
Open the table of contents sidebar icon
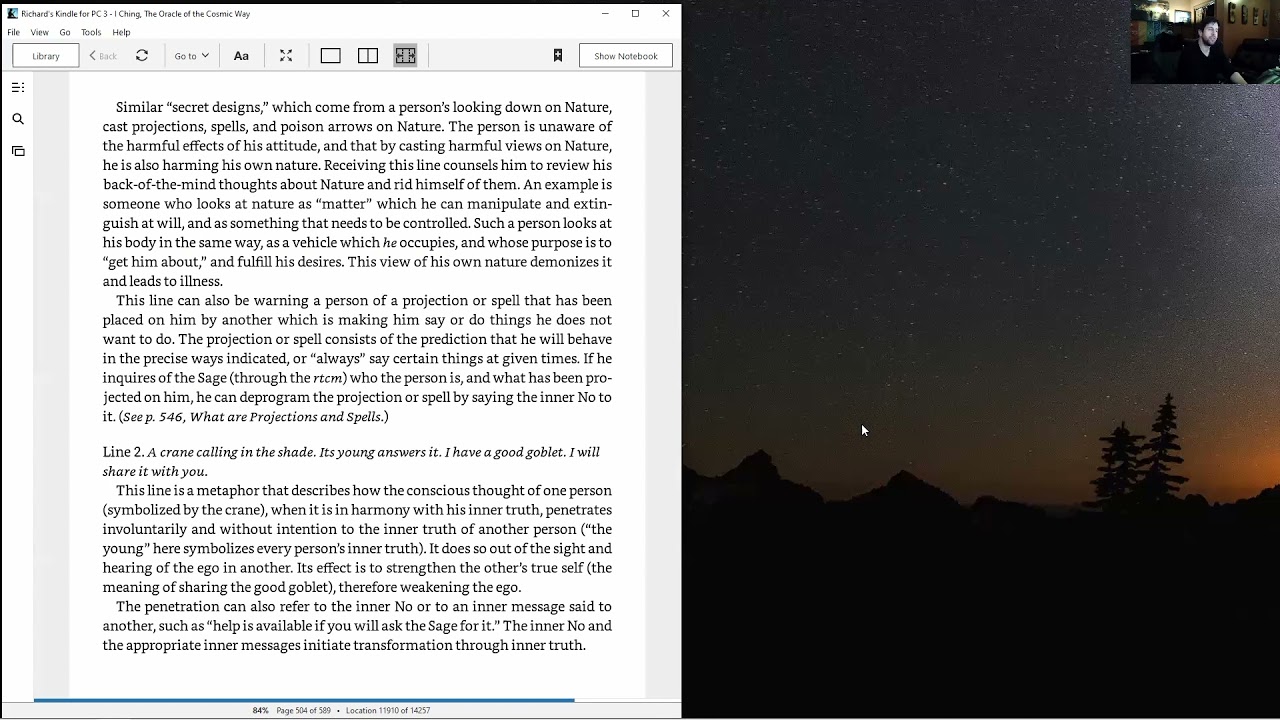point(18,88)
